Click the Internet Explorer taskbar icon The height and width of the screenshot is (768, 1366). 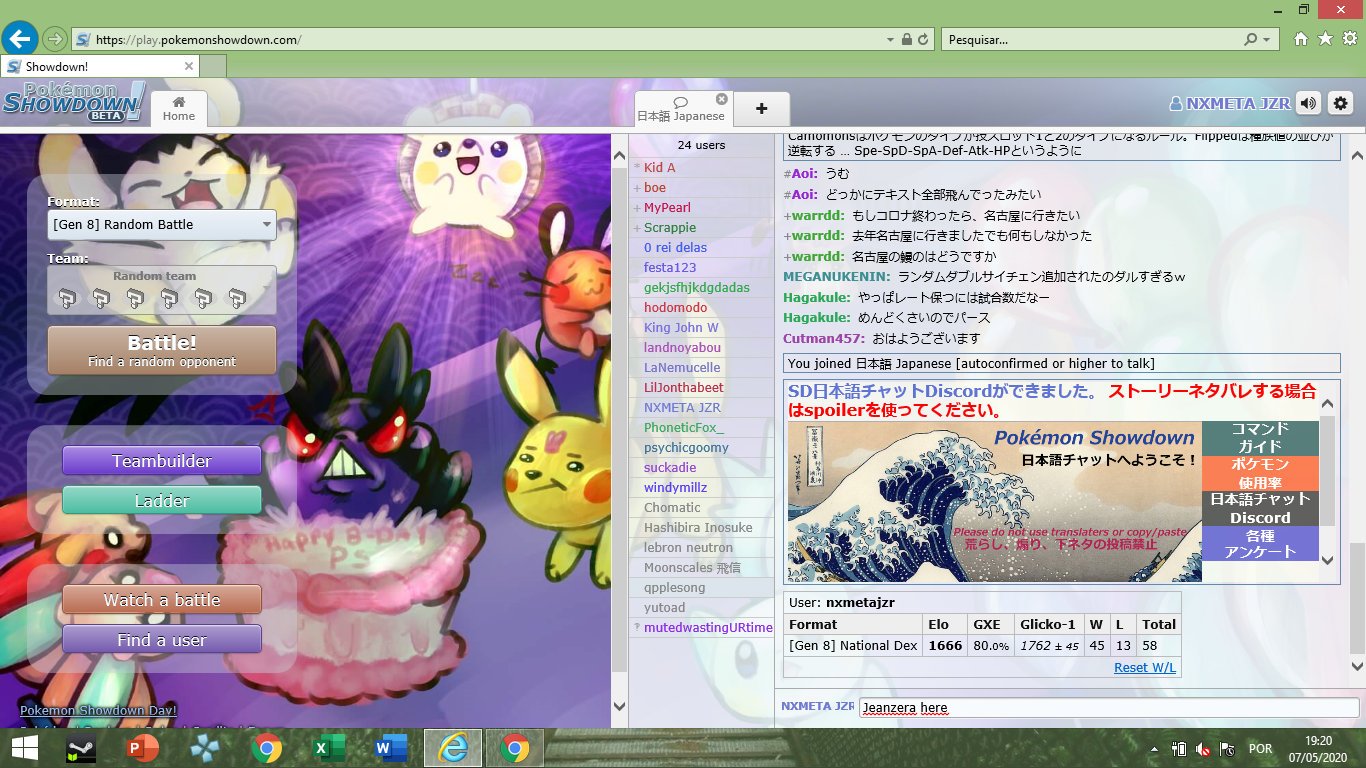(453, 748)
